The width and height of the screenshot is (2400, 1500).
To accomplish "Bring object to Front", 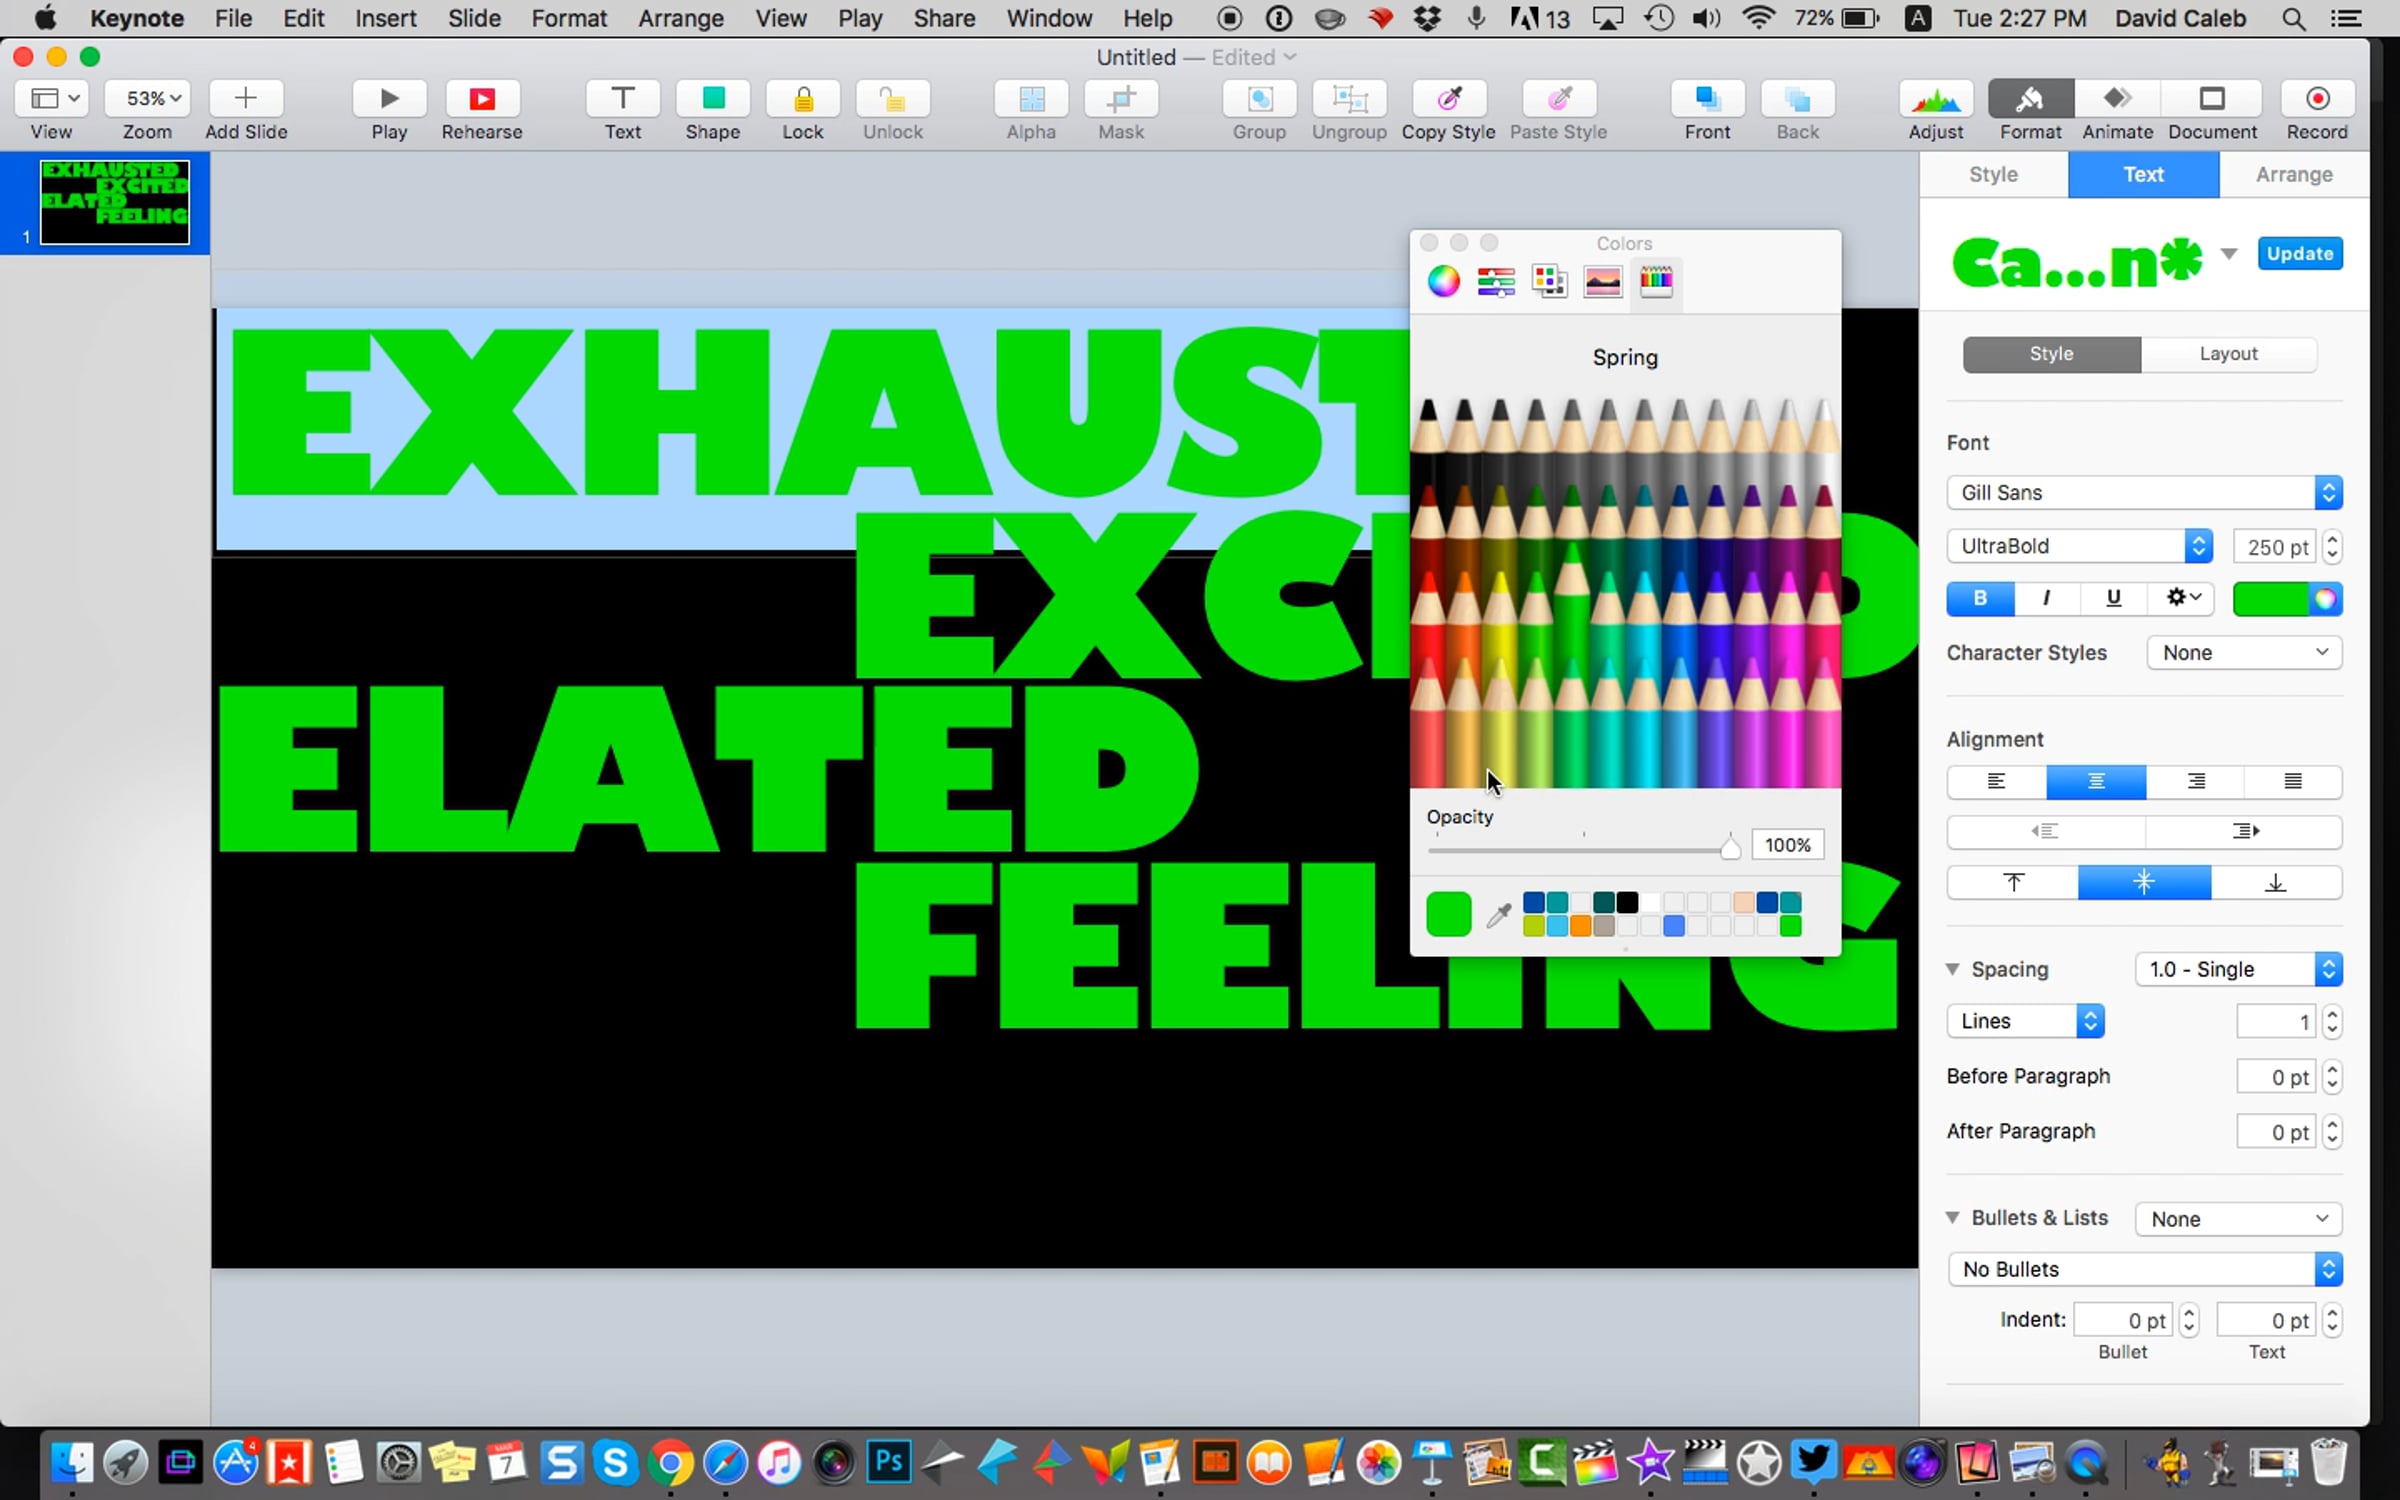I will click(x=1706, y=99).
